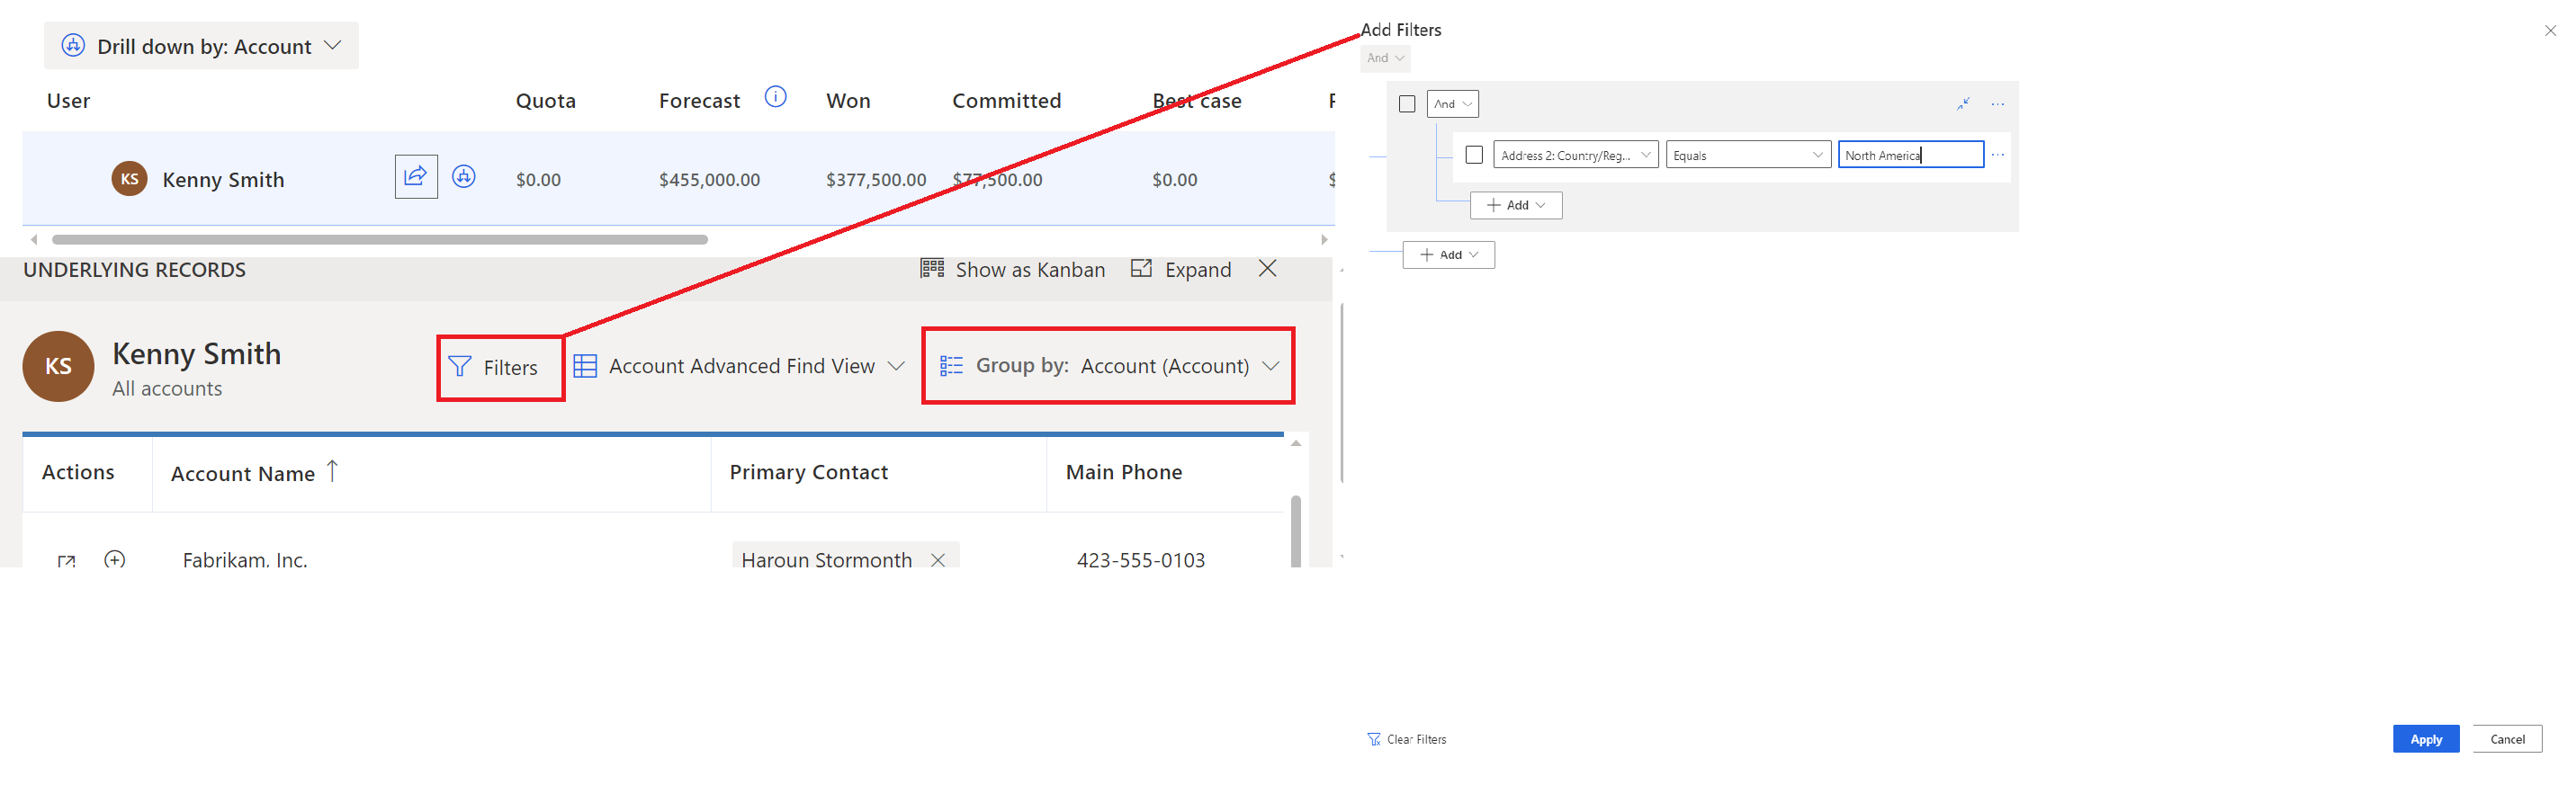Select the $455,000.00 Forecast value
This screenshot has width=2576, height=785.
coord(709,180)
